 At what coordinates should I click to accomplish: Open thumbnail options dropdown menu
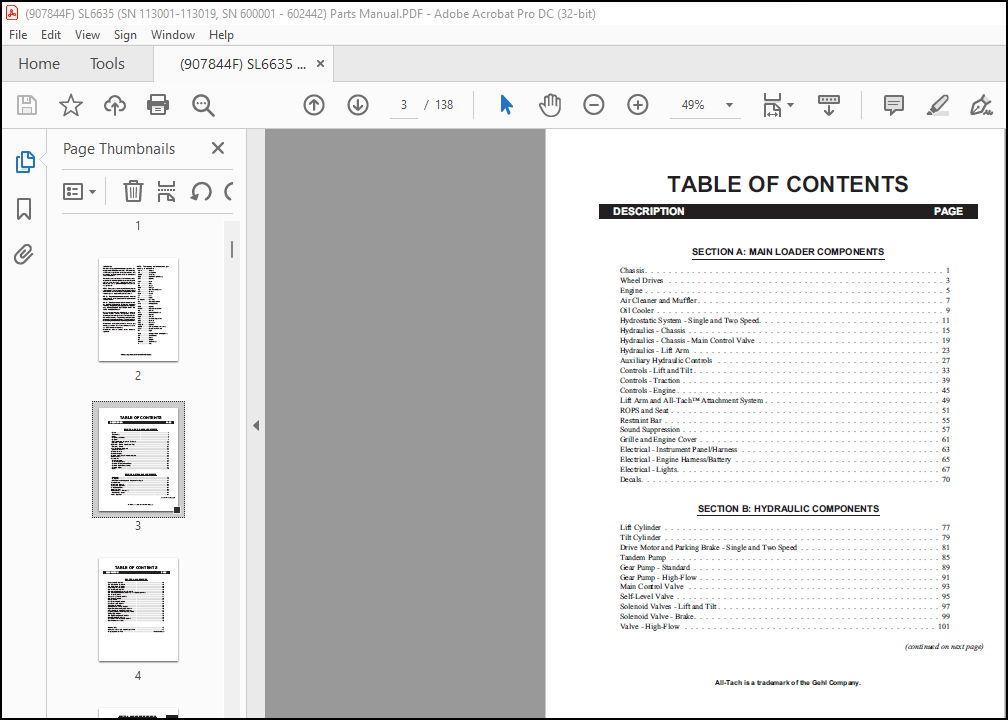[x=79, y=192]
